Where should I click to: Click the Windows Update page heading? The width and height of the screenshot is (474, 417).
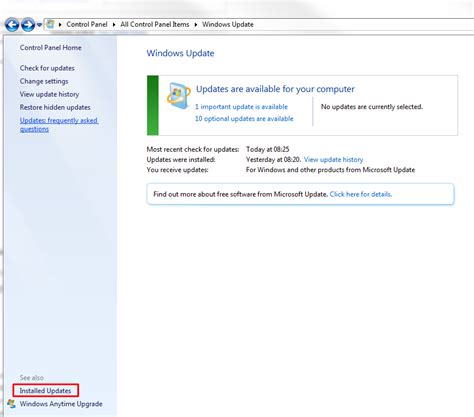click(180, 53)
